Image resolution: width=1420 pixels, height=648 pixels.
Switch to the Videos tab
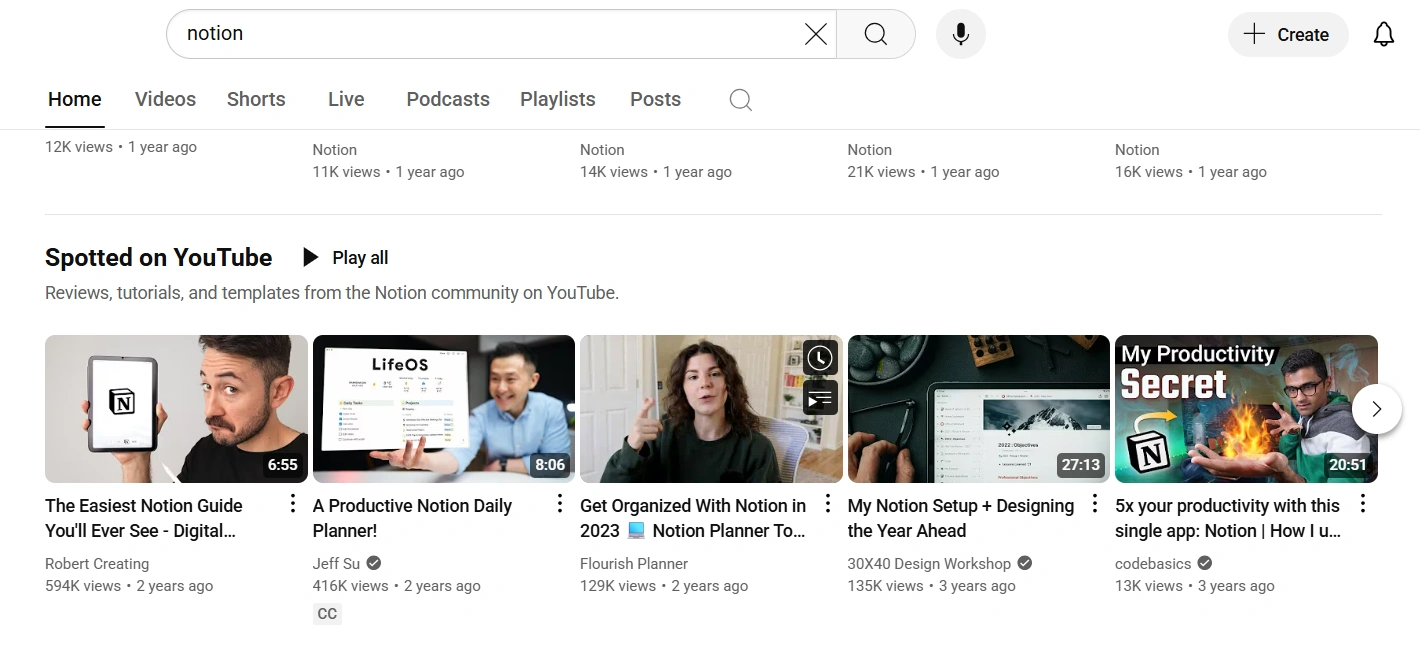[x=164, y=99]
